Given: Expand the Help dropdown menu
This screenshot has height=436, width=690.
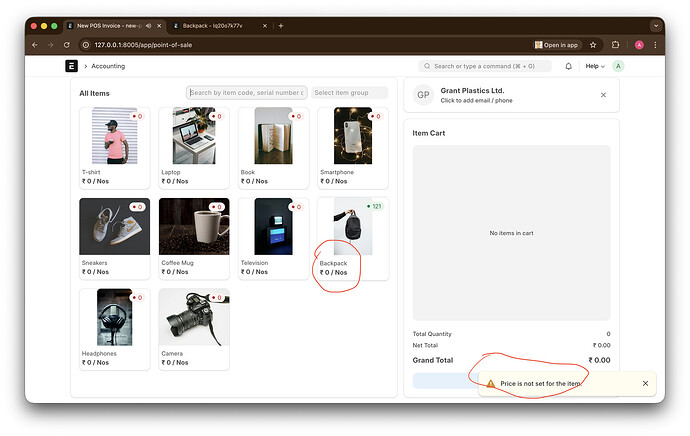Looking at the screenshot, I should pyautogui.click(x=596, y=66).
